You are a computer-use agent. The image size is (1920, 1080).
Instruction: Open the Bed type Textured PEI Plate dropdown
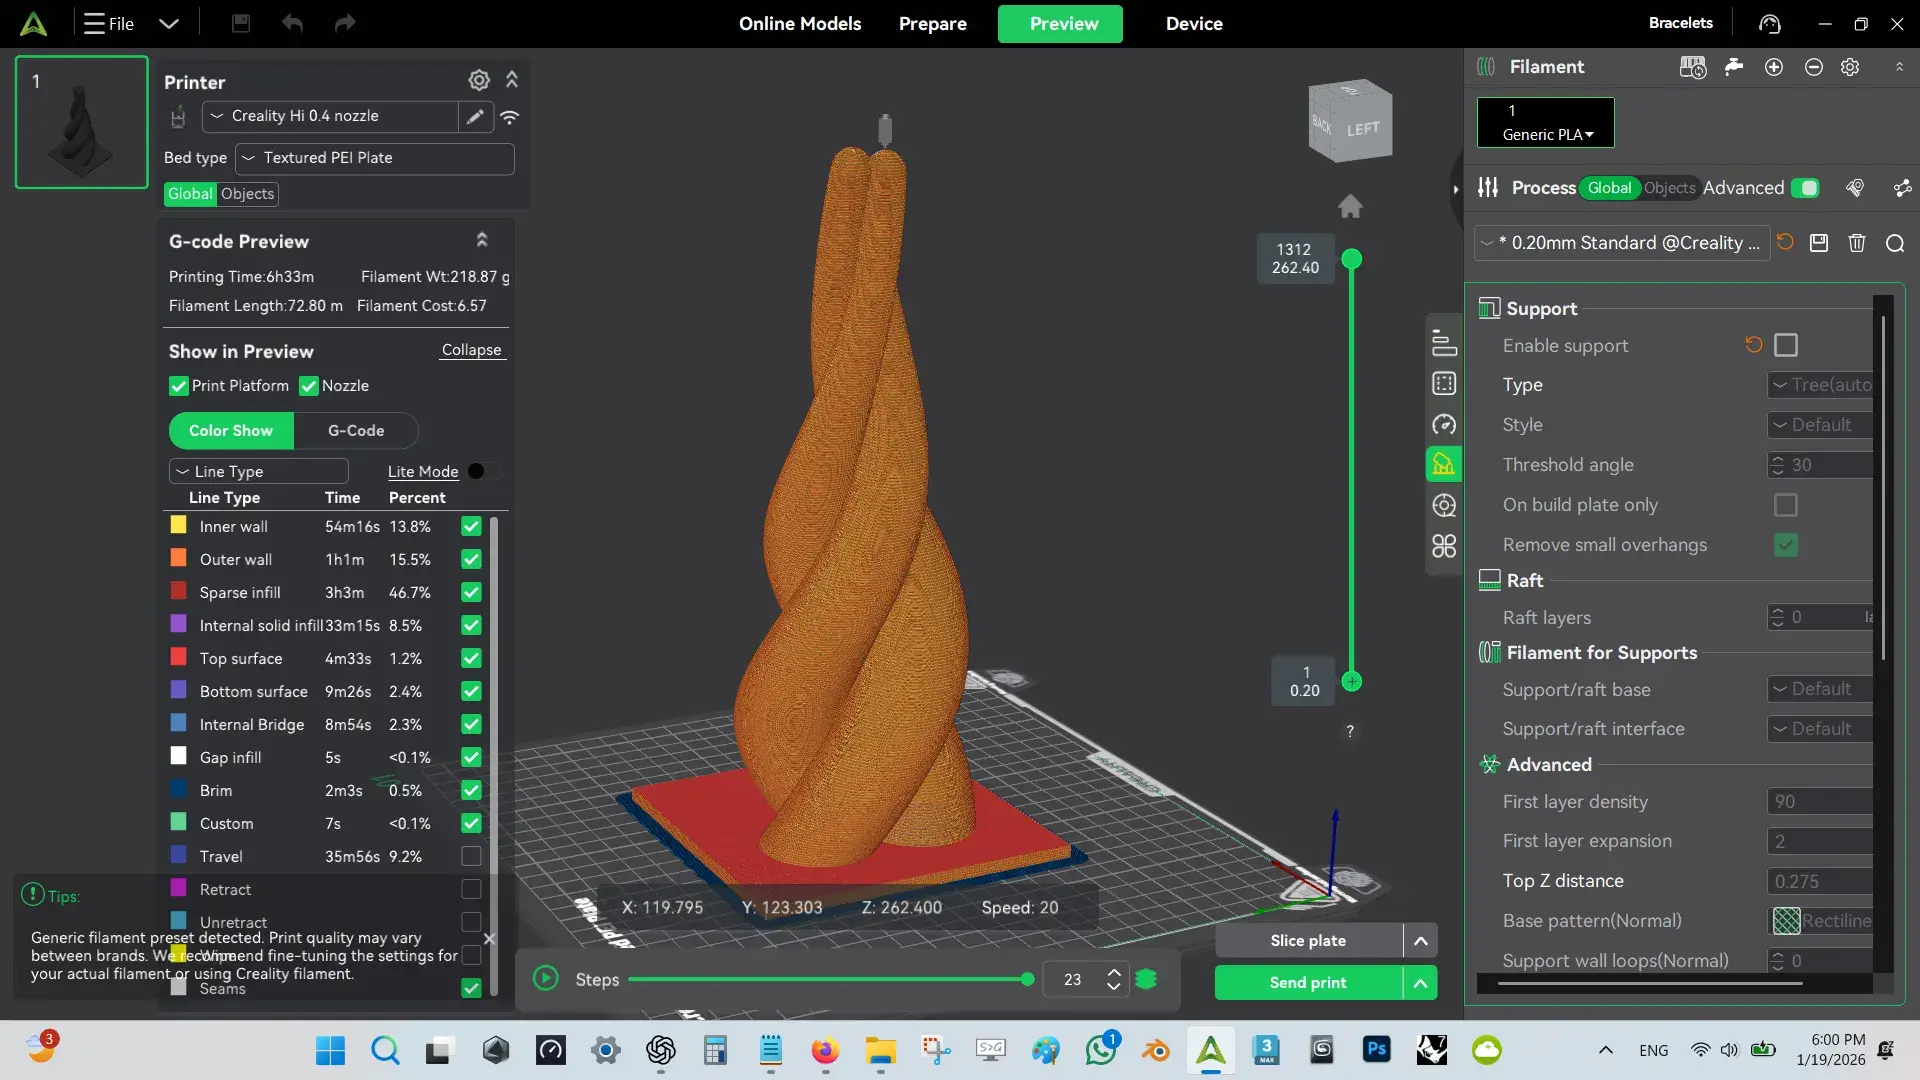coord(375,158)
